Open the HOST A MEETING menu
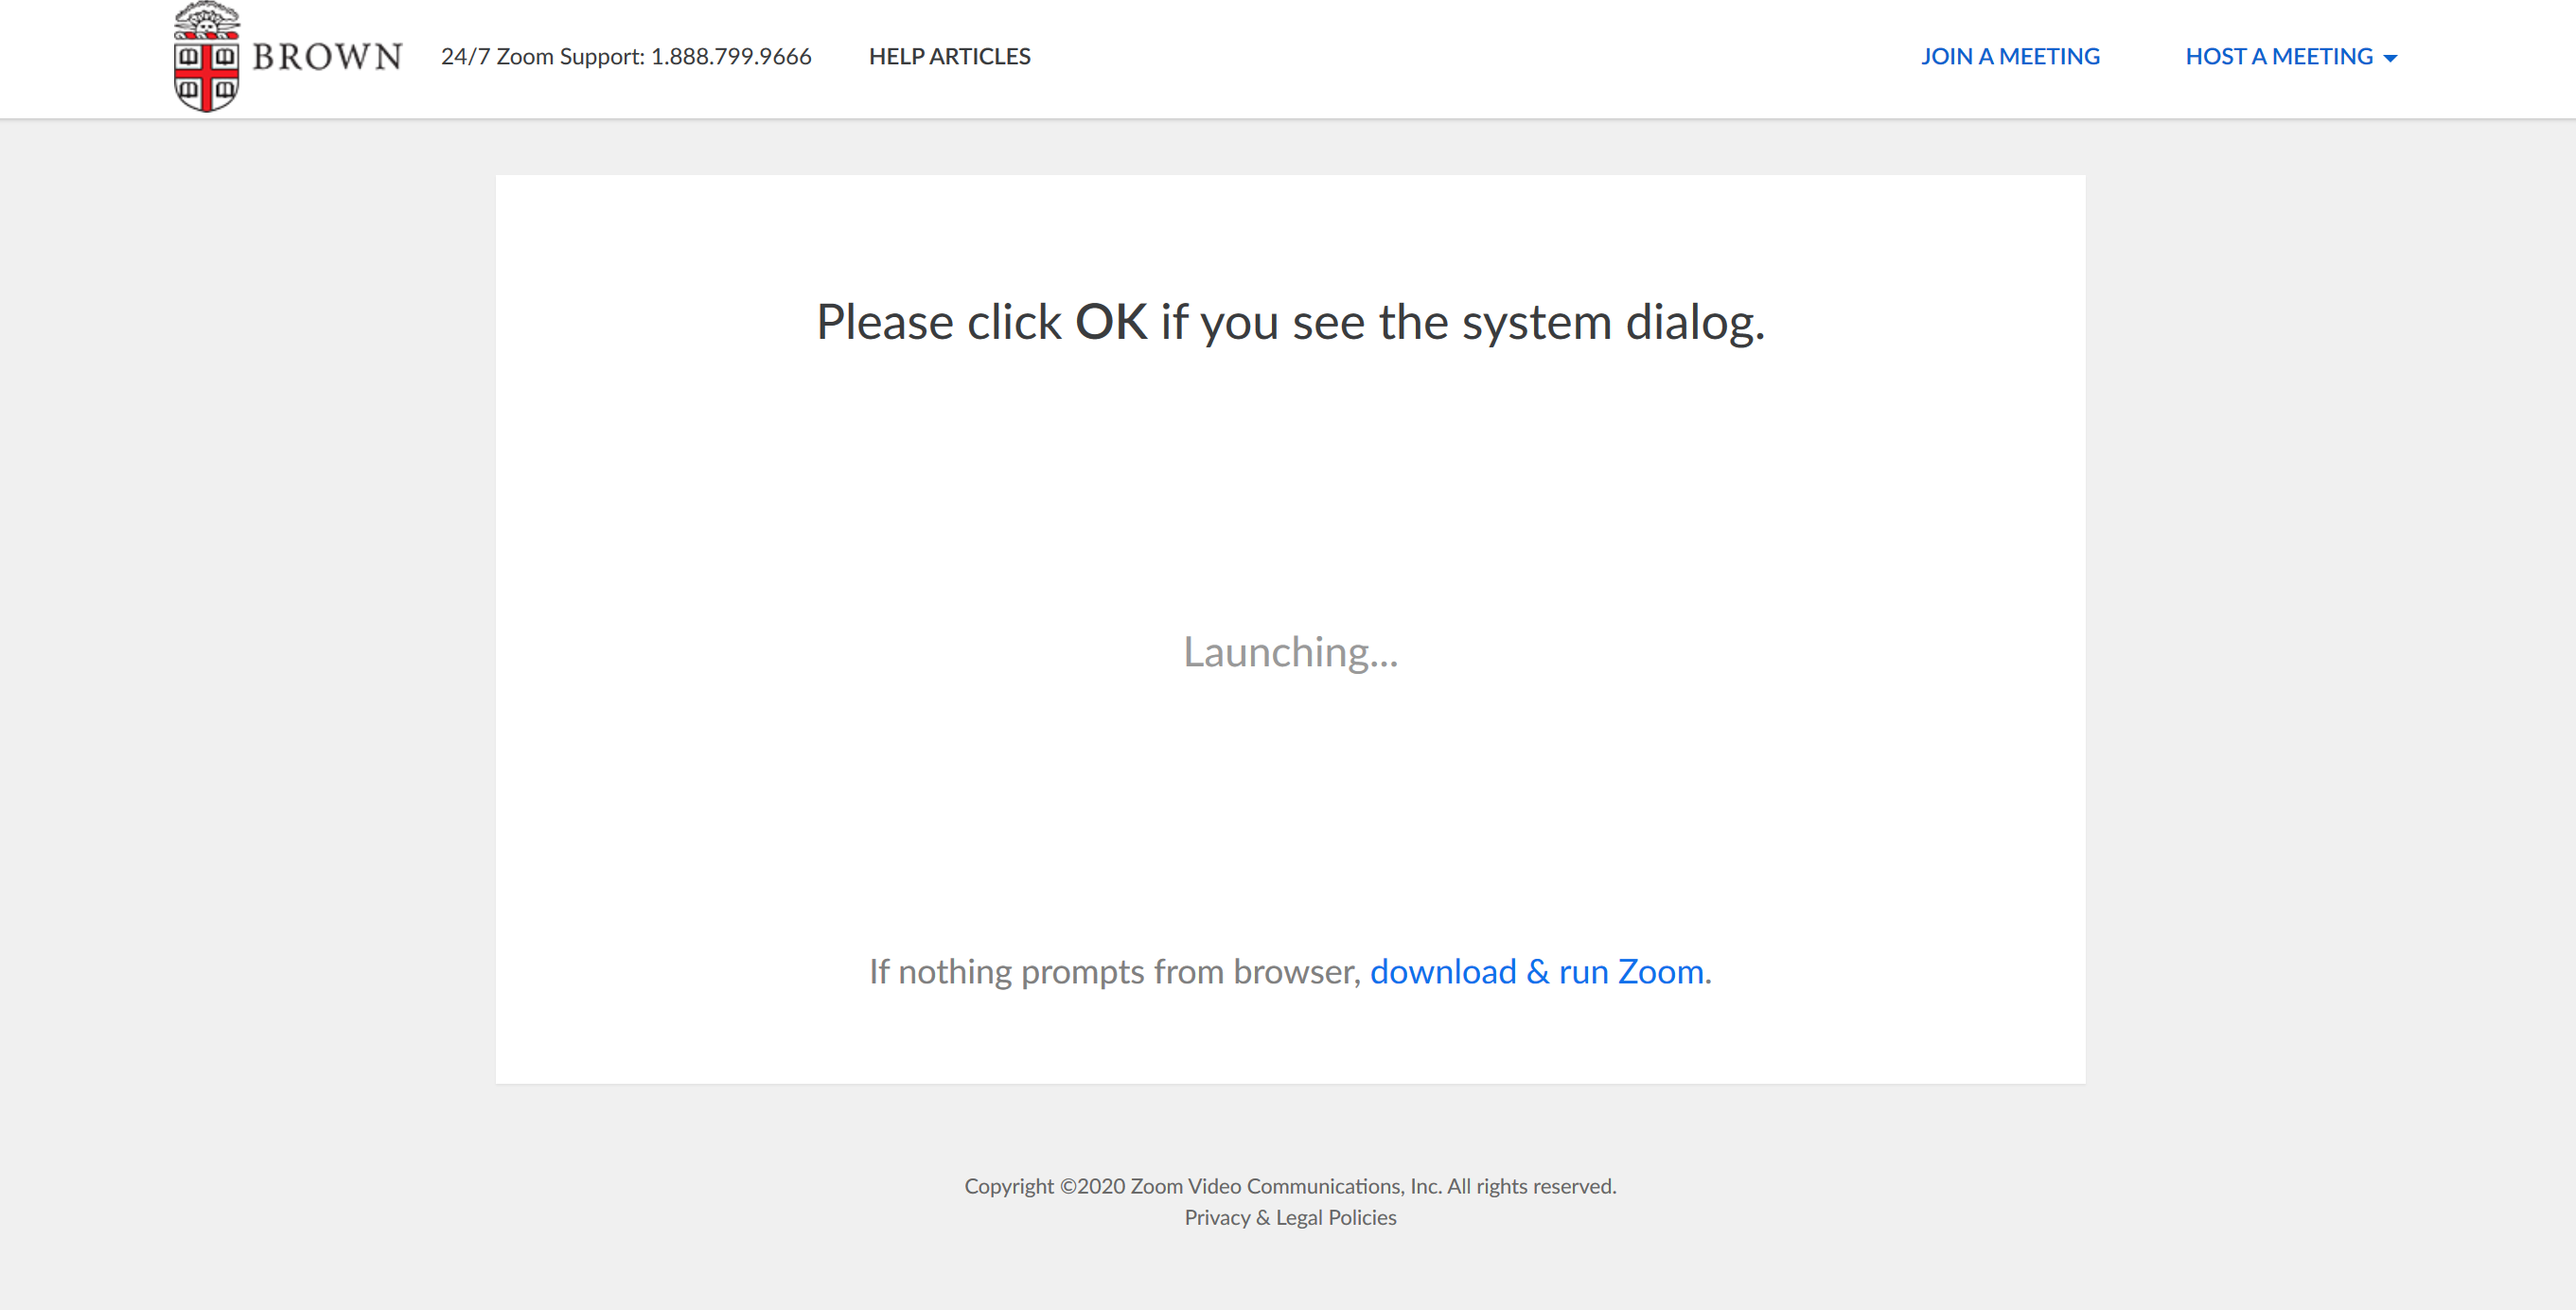The width and height of the screenshot is (2576, 1310). point(2278,57)
